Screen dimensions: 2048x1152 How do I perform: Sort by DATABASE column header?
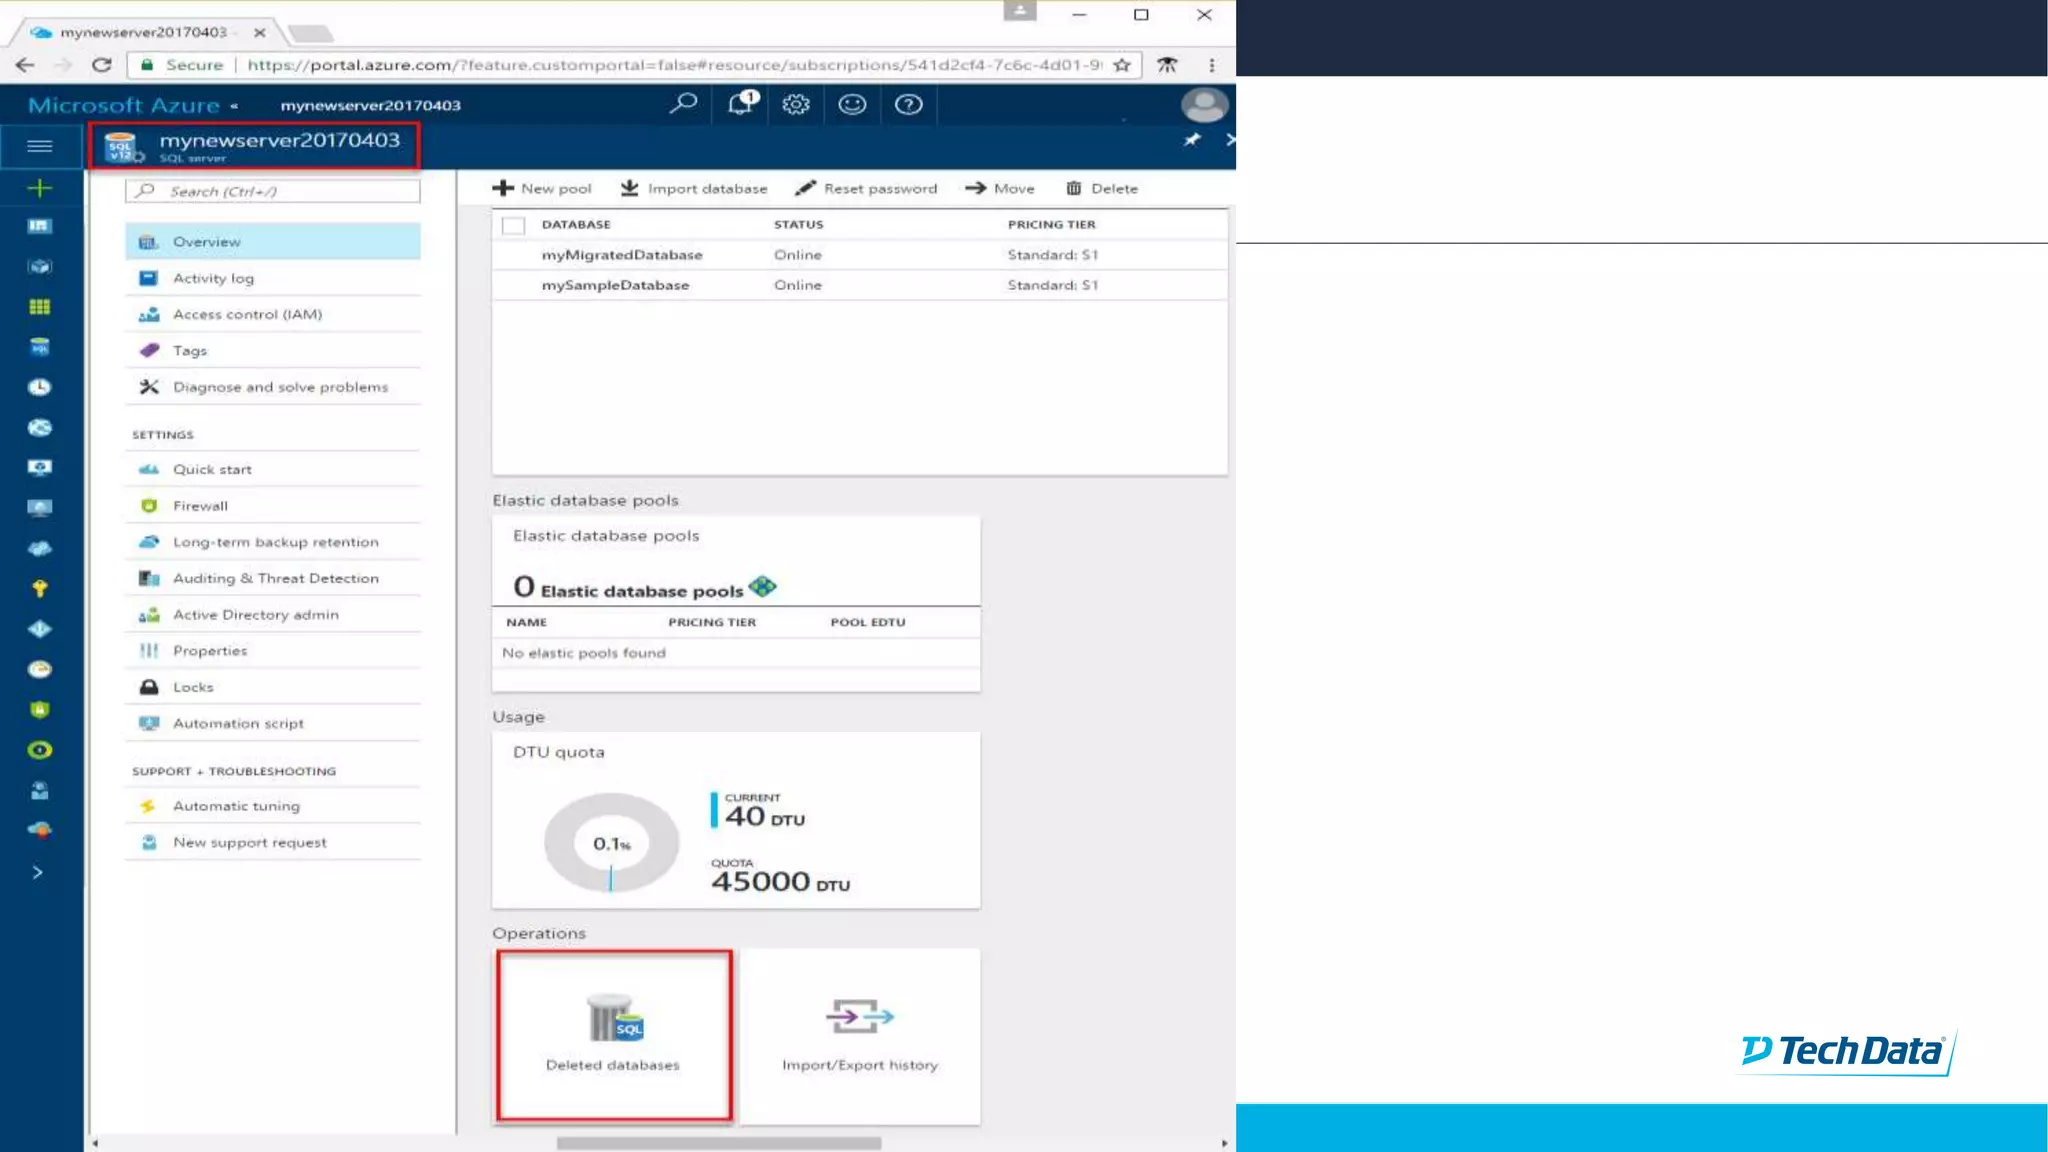pyautogui.click(x=576, y=225)
